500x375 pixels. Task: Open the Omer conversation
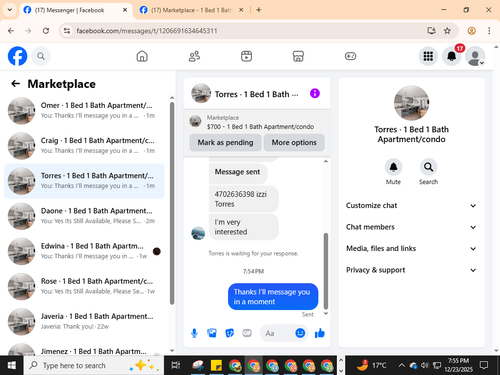point(84,111)
